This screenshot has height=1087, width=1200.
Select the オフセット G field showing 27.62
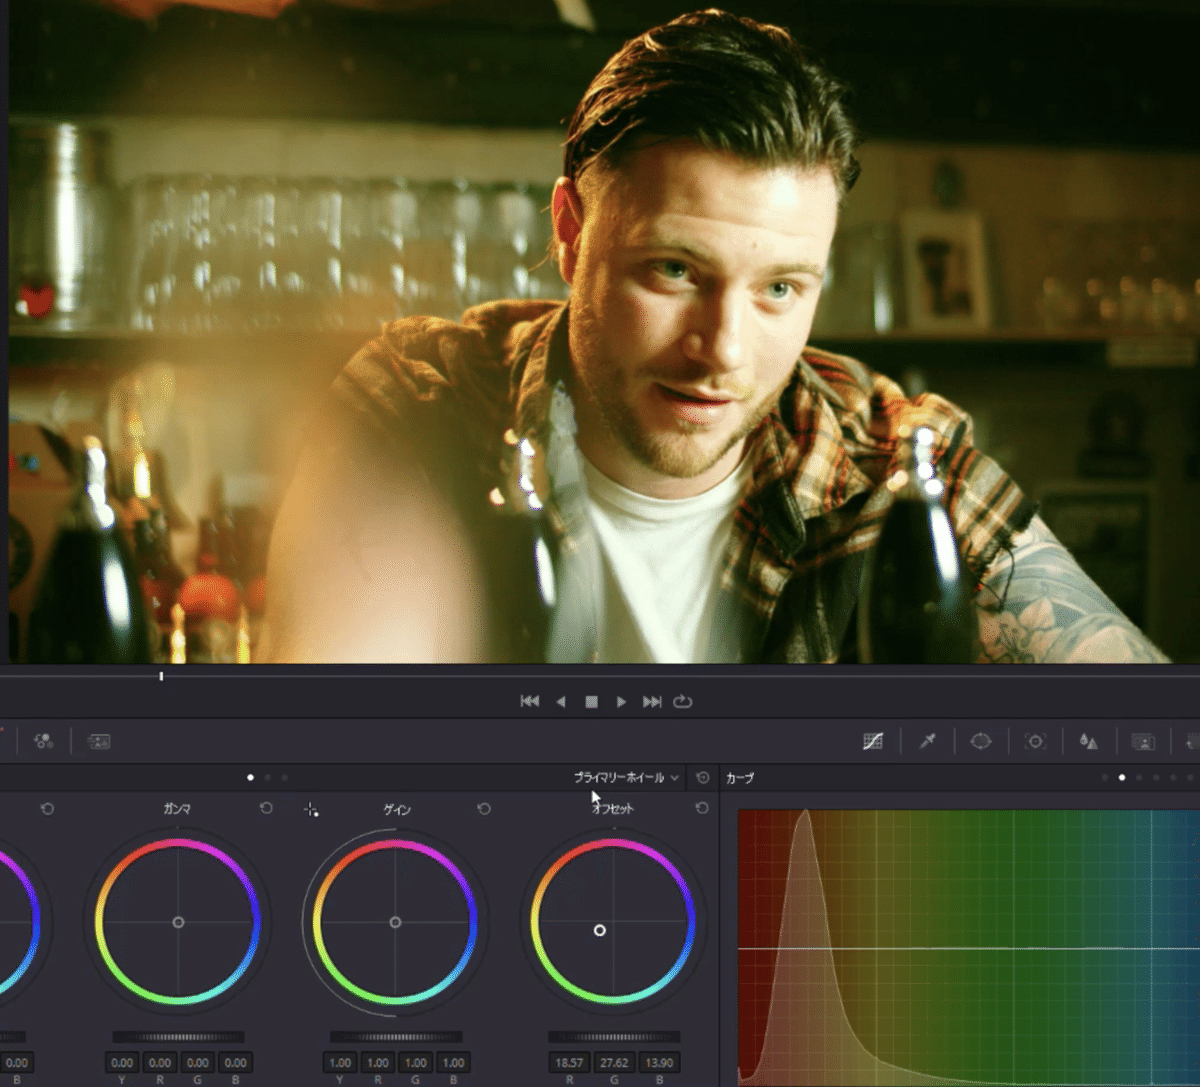[x=614, y=1063]
